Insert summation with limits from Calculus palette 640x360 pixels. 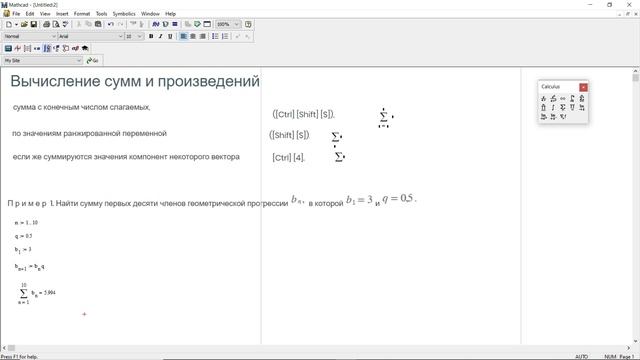[582, 98]
